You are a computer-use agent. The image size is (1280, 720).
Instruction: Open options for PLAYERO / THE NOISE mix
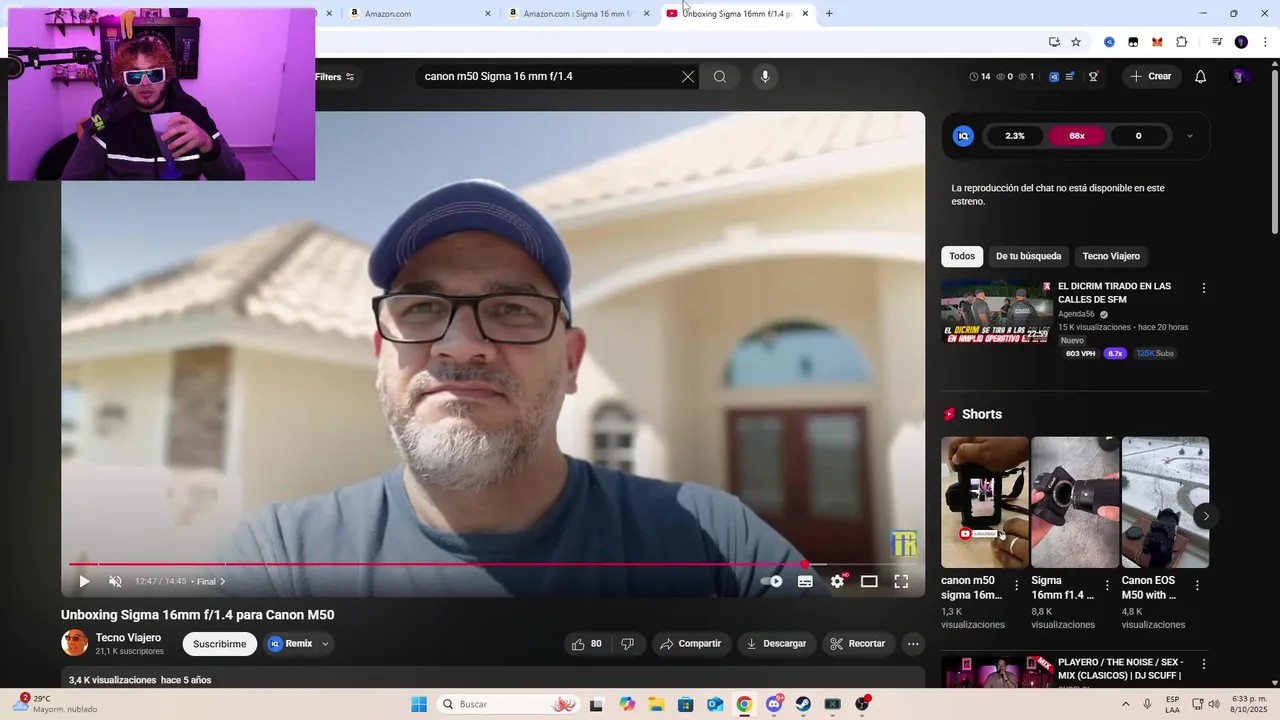click(1203, 664)
